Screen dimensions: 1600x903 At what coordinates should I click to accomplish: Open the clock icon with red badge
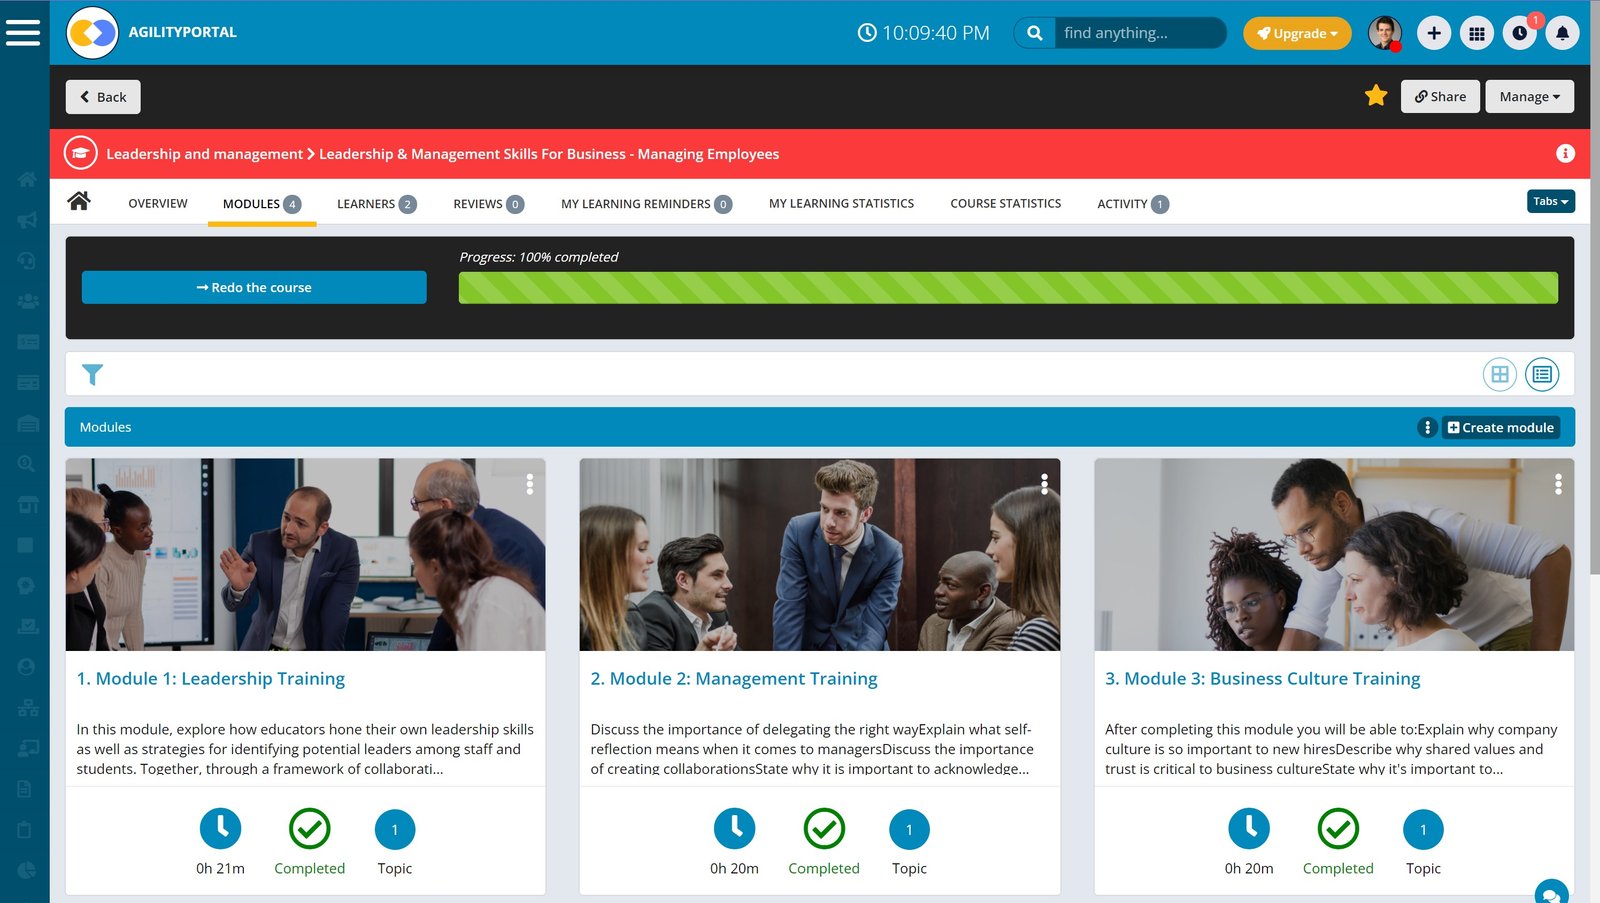coord(1519,33)
